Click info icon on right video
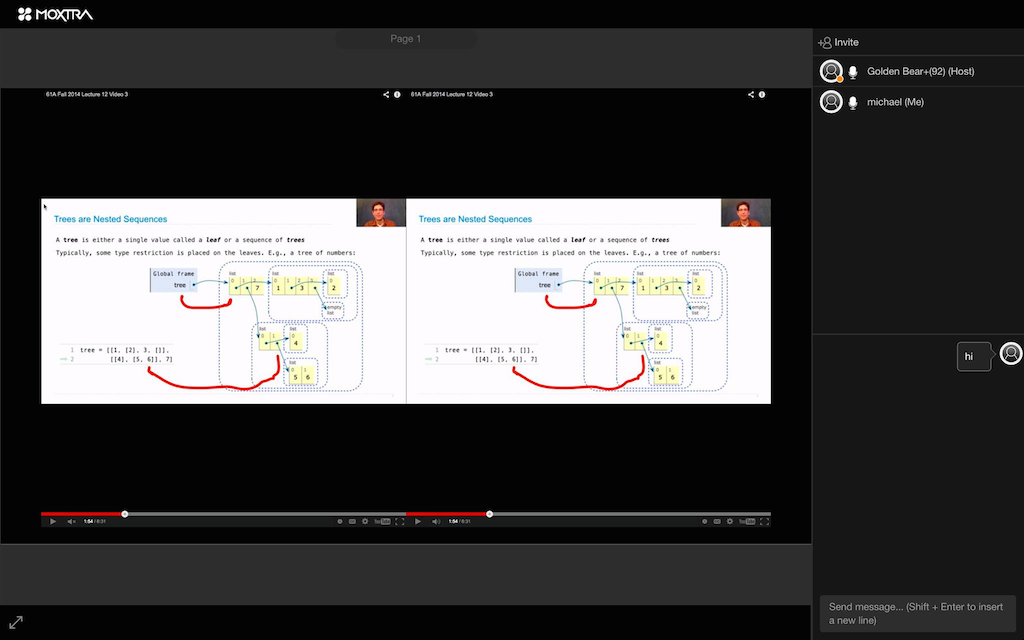The width and height of the screenshot is (1024, 640). (762, 95)
